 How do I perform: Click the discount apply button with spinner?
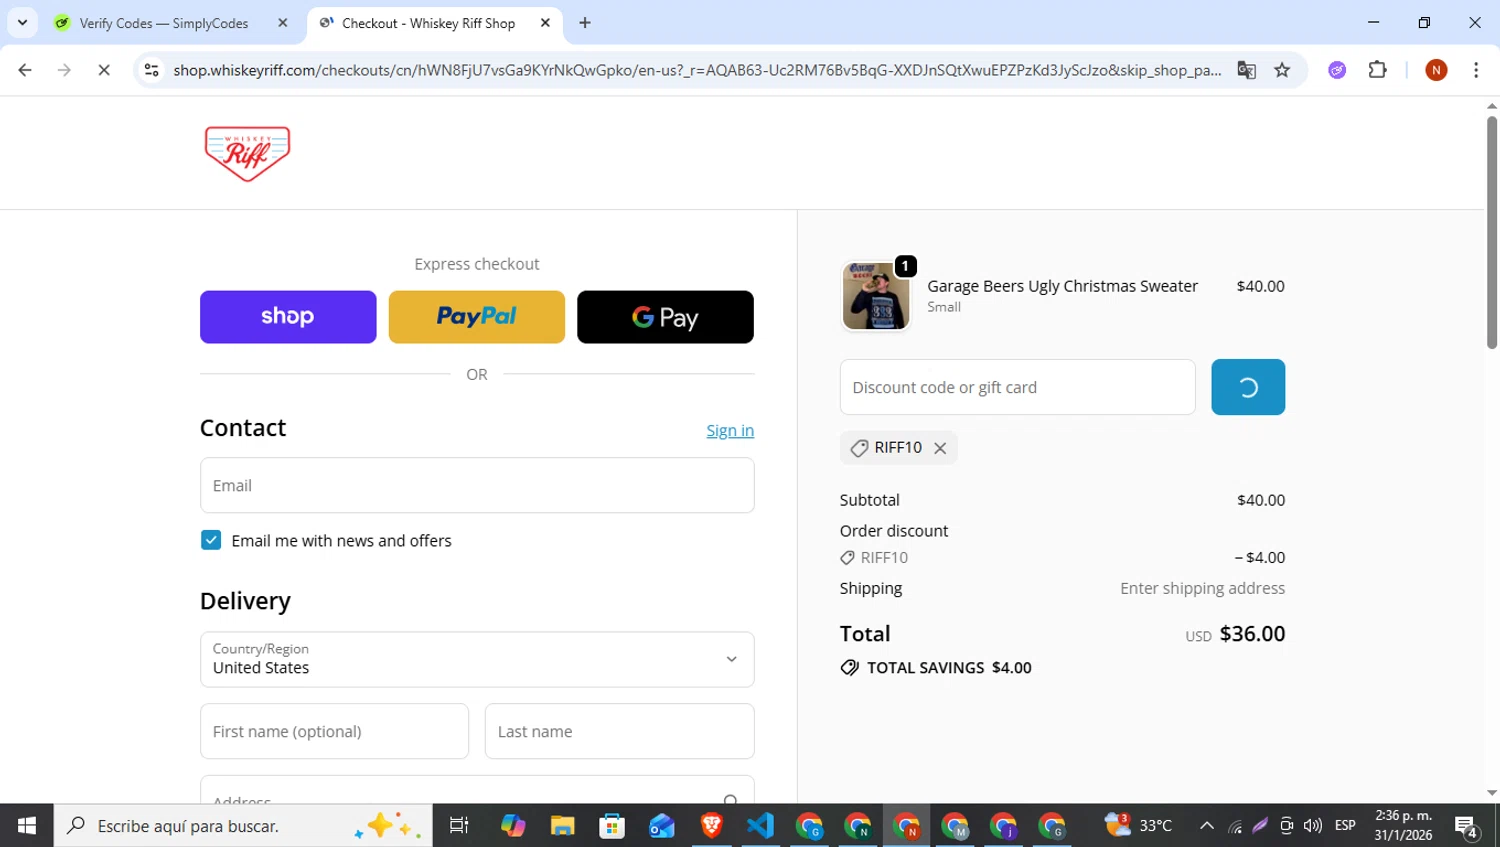click(1248, 387)
